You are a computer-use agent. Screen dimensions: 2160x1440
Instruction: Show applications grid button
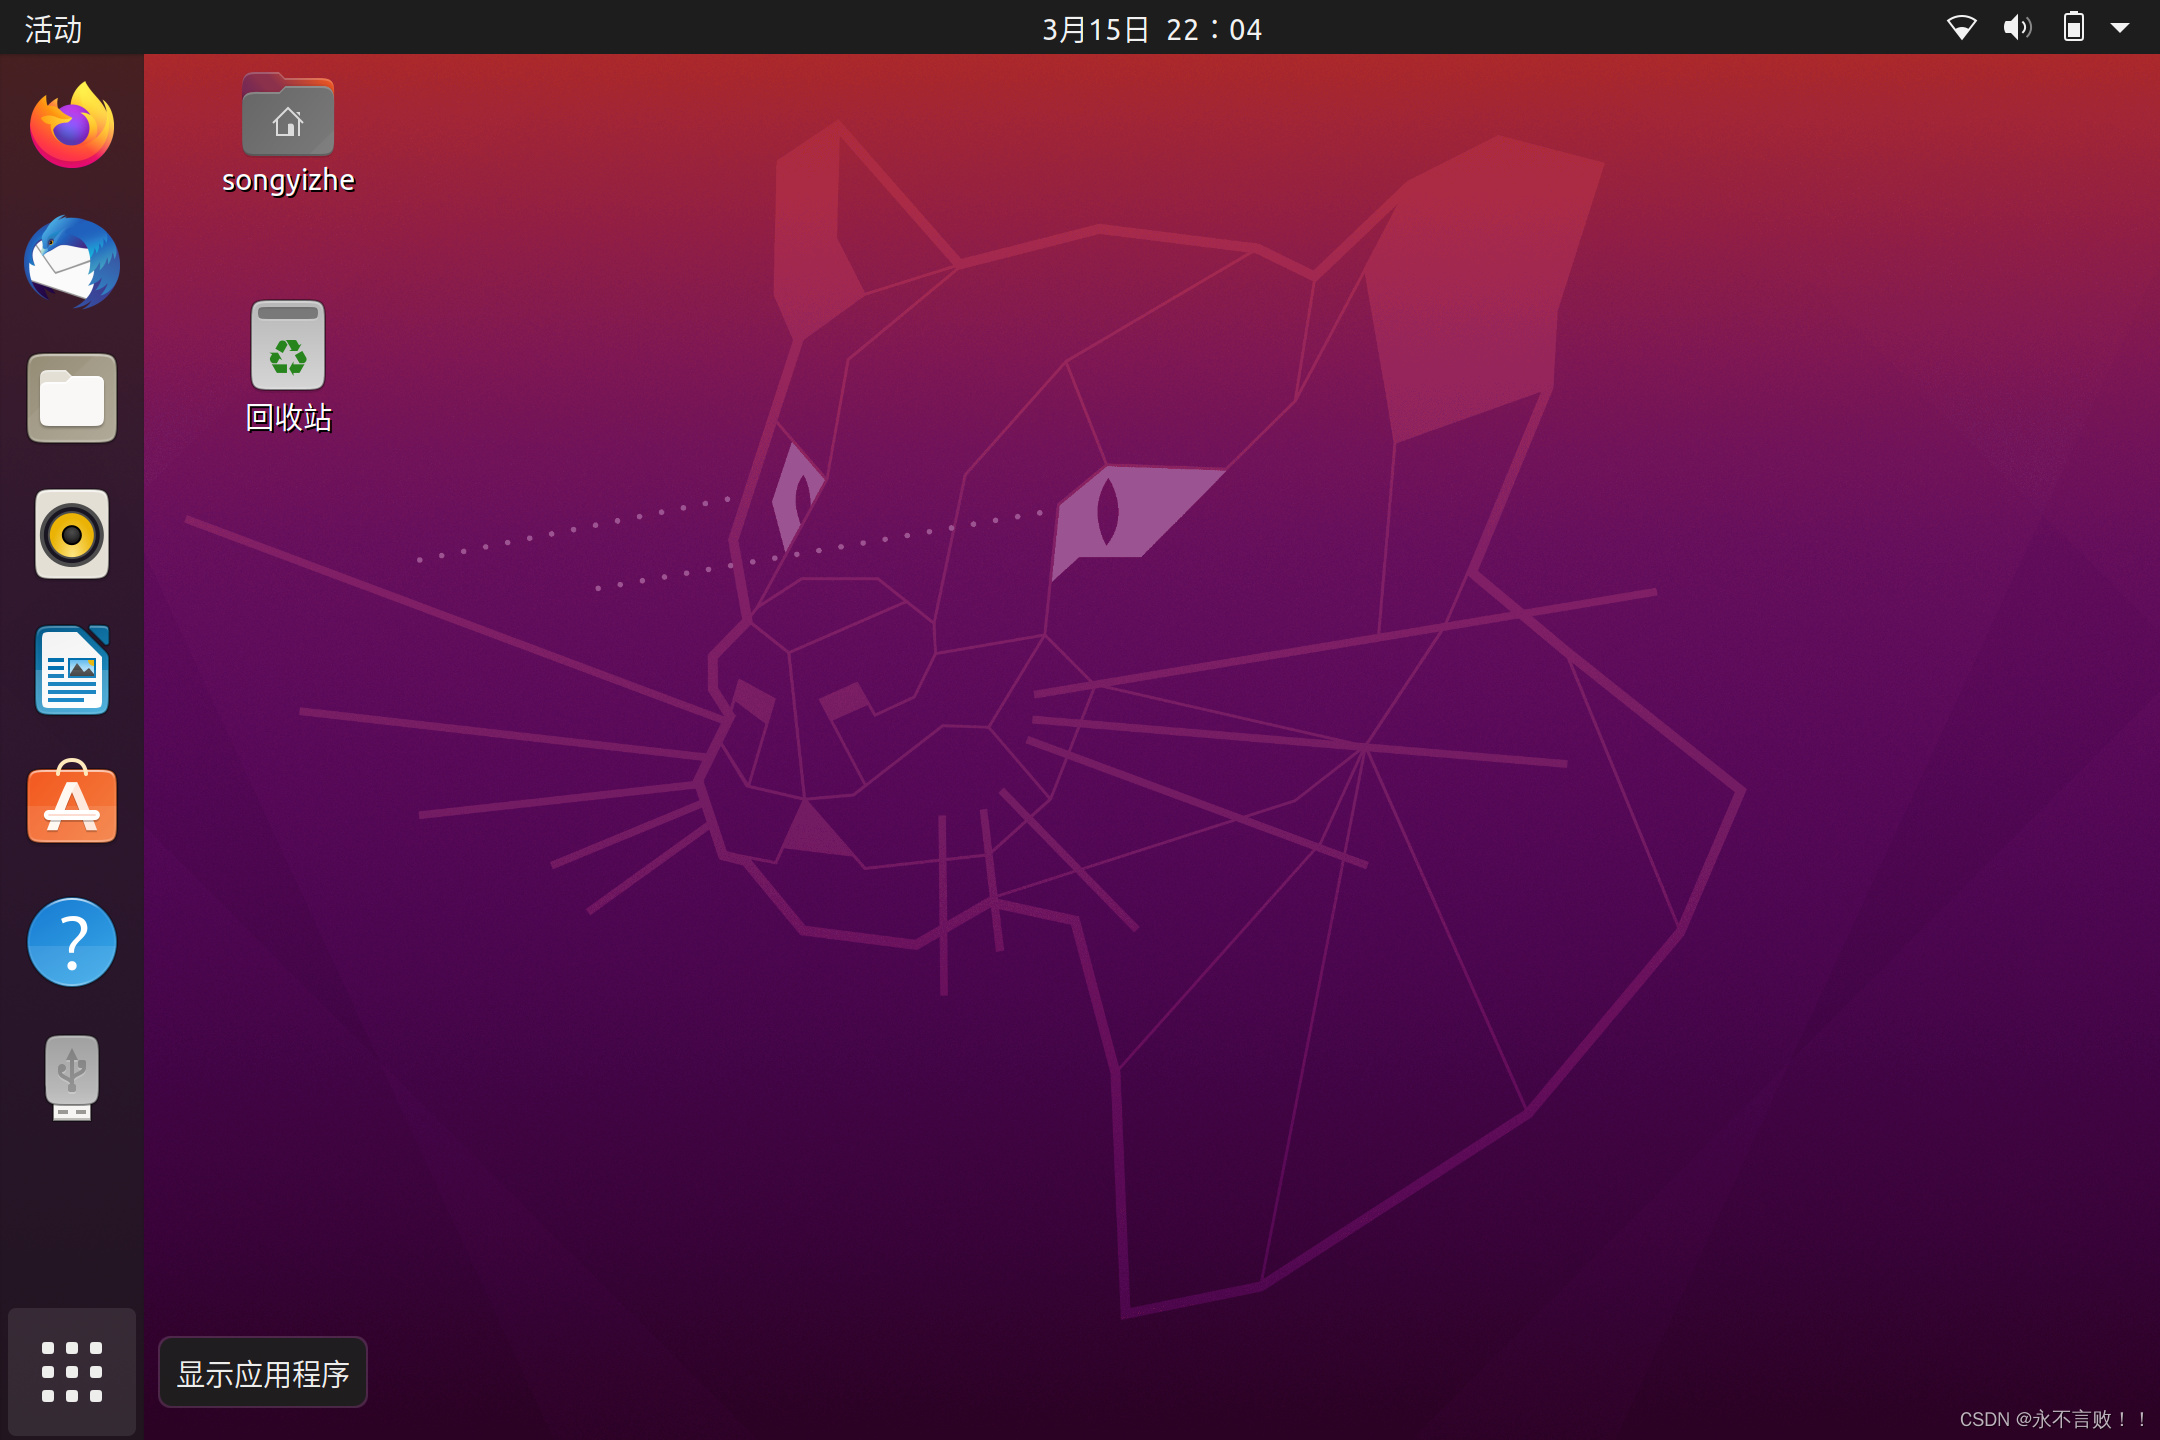tap(72, 1371)
